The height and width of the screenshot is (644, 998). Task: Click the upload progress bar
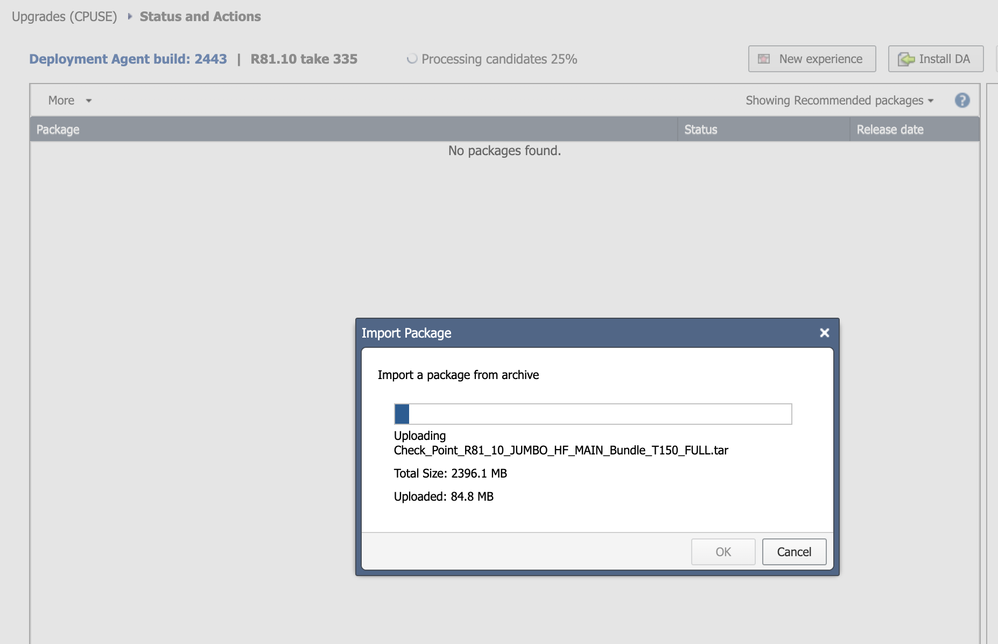point(593,414)
